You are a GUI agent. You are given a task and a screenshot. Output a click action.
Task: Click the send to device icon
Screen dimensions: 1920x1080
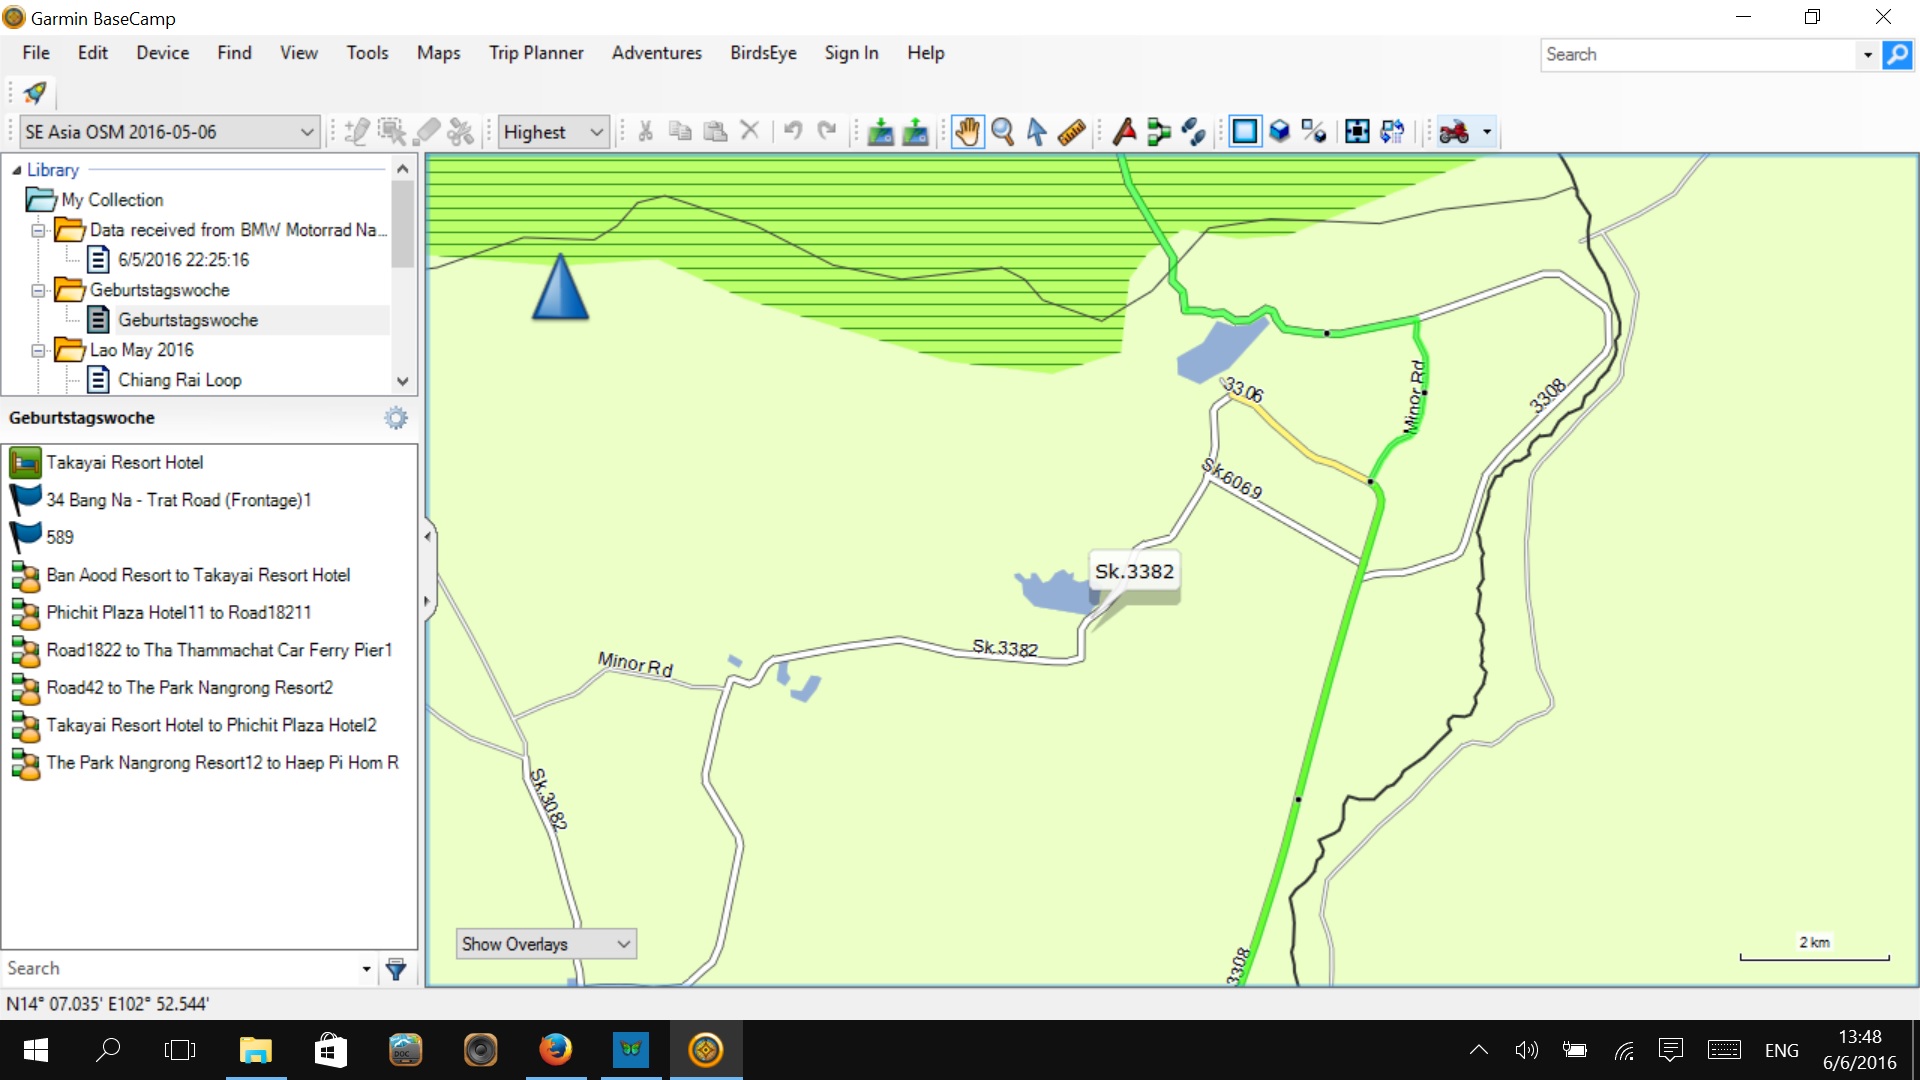880,132
